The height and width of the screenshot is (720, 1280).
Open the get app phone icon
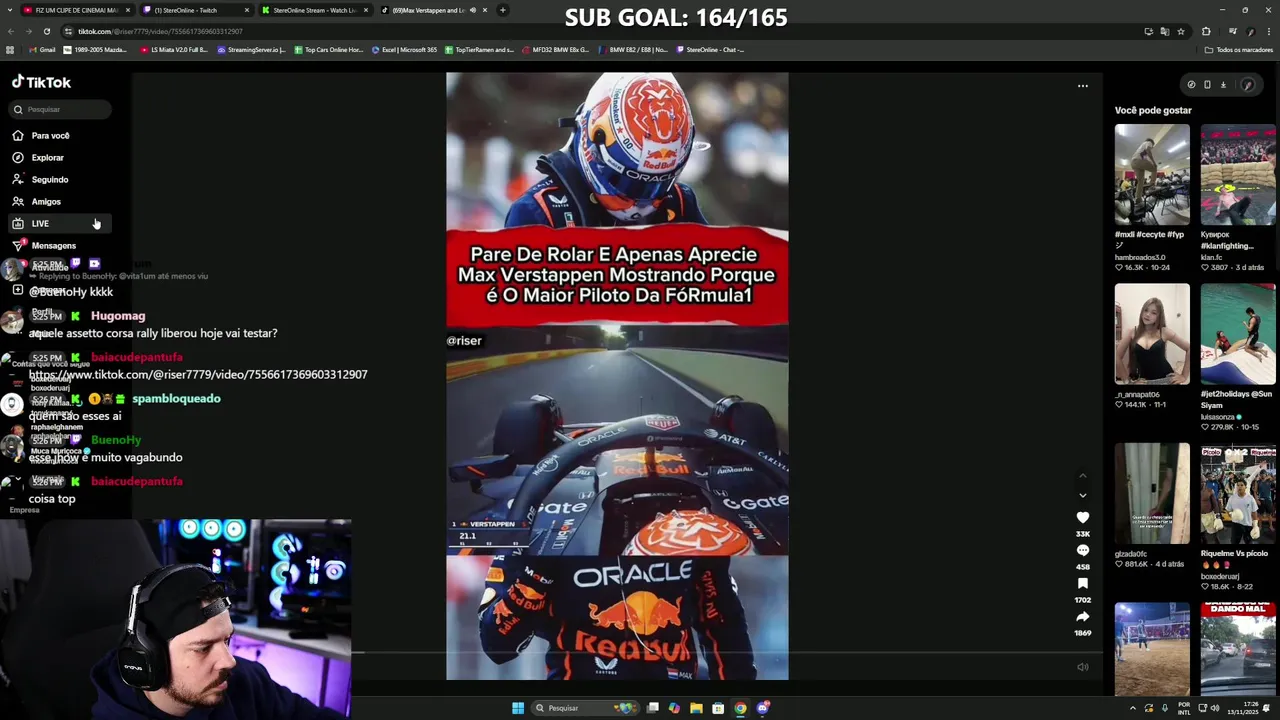click(x=1207, y=85)
